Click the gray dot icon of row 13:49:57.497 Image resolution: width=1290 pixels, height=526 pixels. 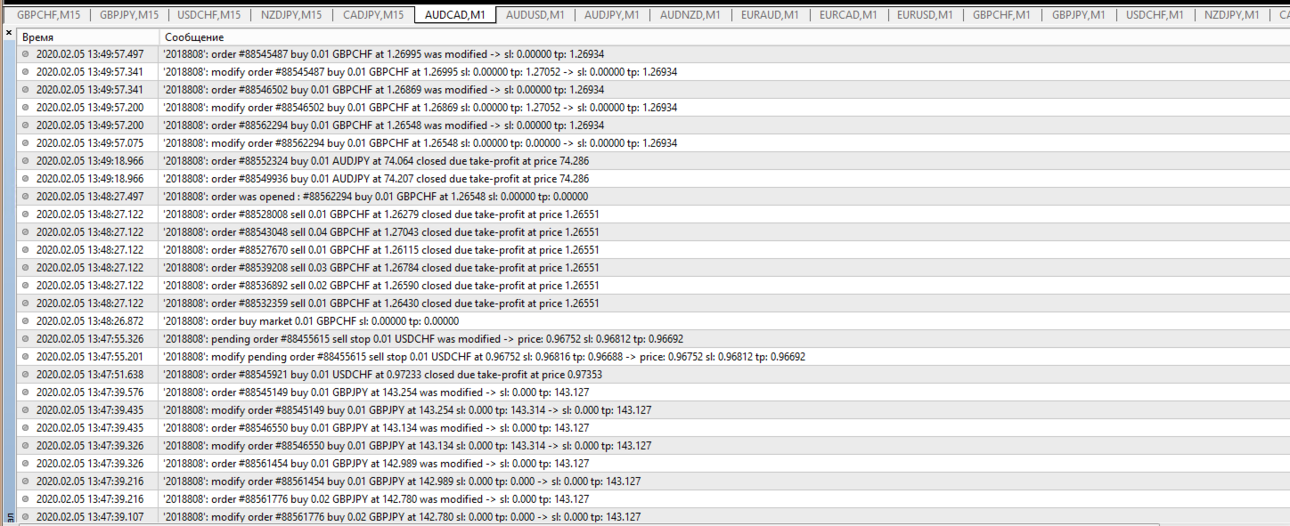click(x=26, y=54)
